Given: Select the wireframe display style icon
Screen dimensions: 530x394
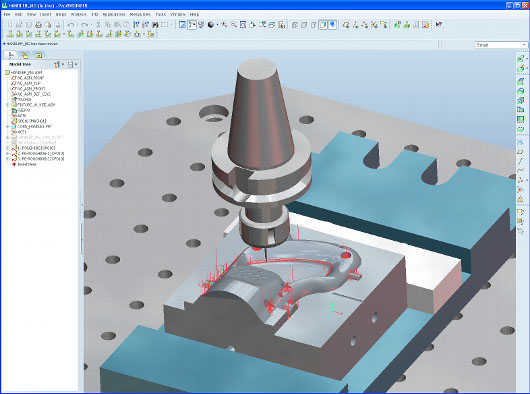Looking at the screenshot, I should (x=294, y=25).
